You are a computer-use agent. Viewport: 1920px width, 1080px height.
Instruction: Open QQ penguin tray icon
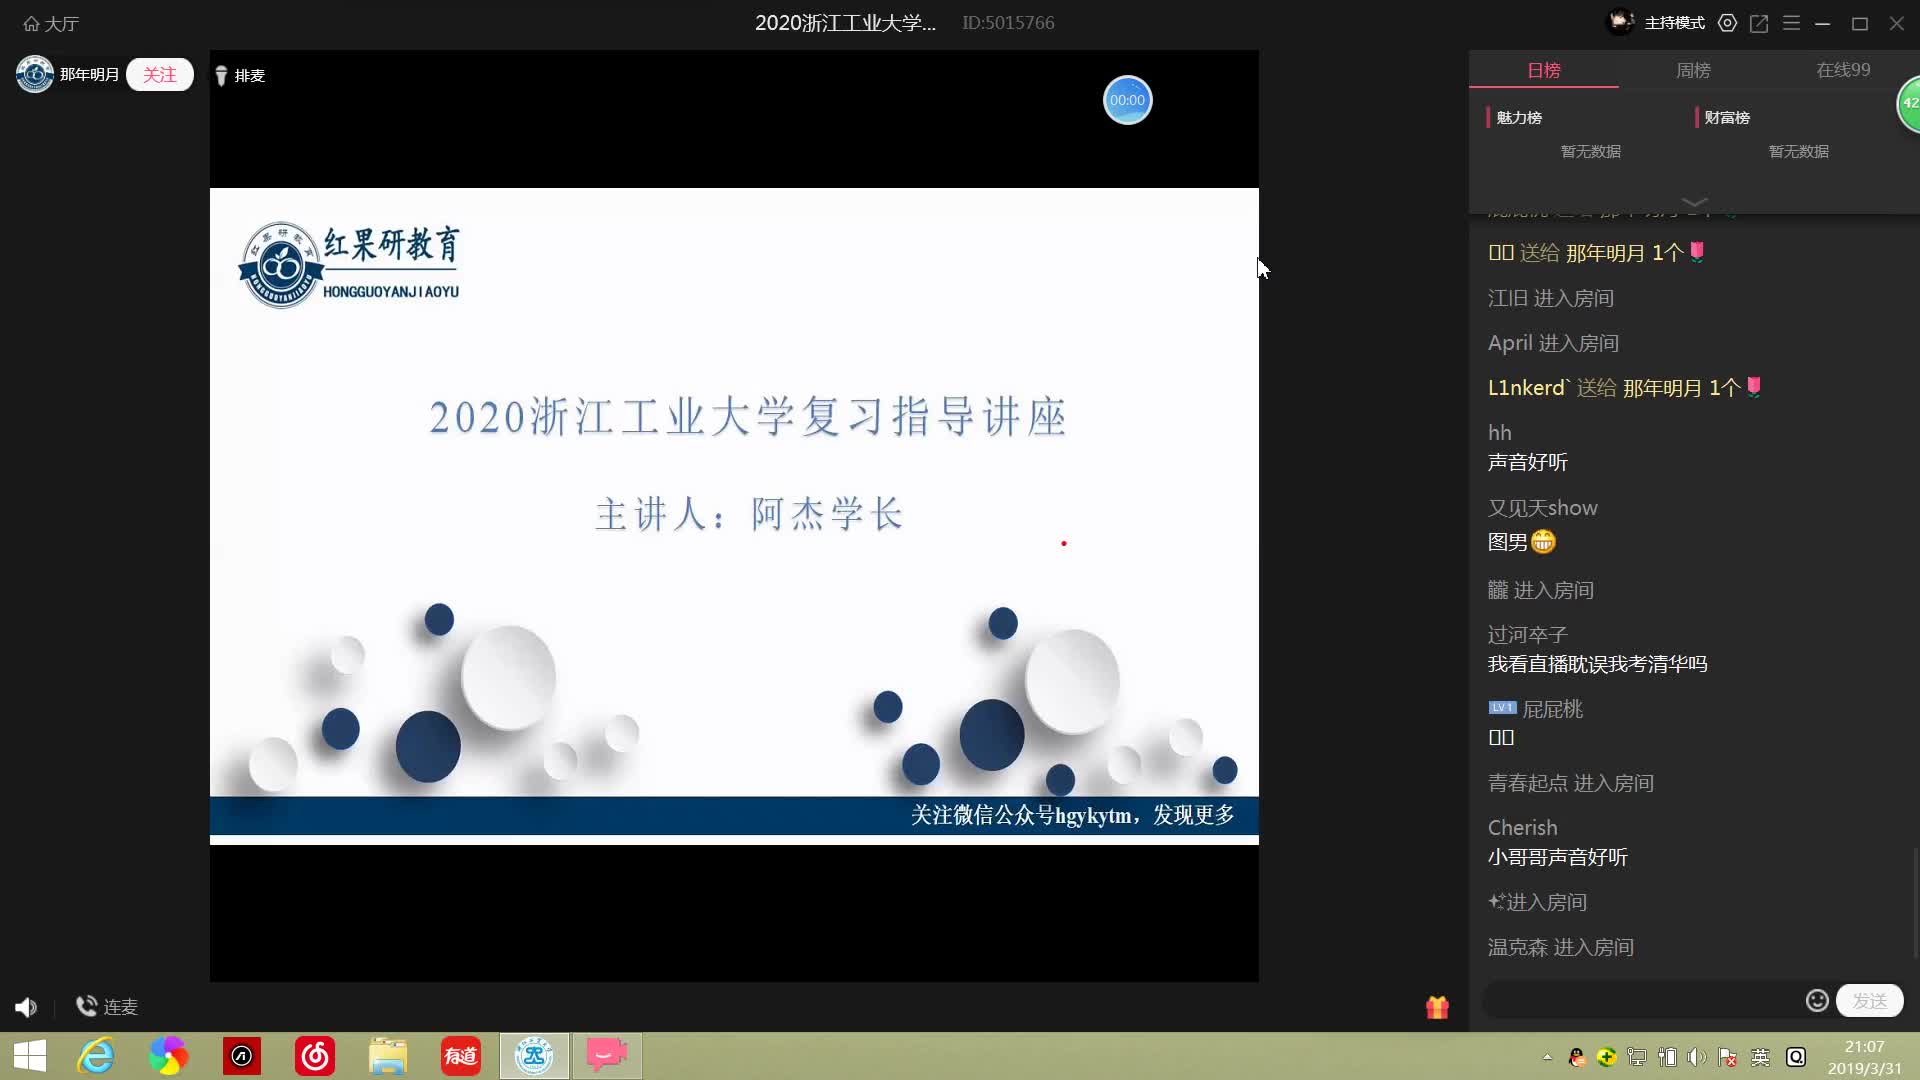click(x=1577, y=1057)
